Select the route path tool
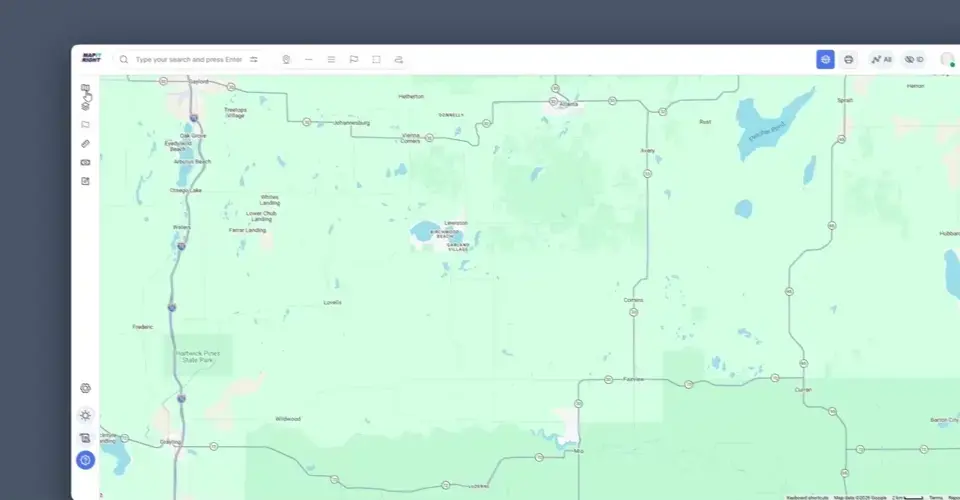This screenshot has width=960, height=500. (x=399, y=59)
